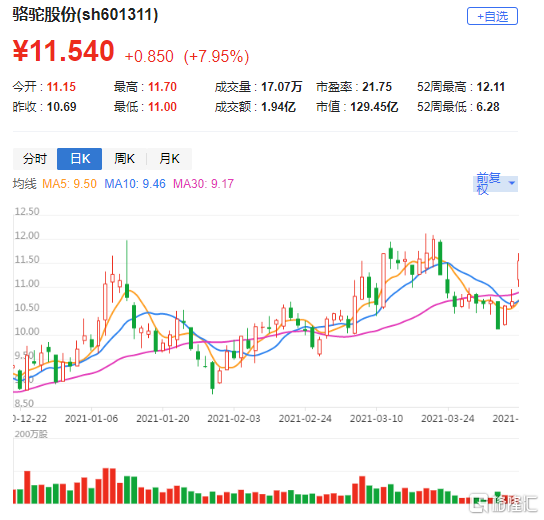The width and height of the screenshot is (544, 520).
Task: Click 52周最低 value 6.28
Action: (488, 107)
